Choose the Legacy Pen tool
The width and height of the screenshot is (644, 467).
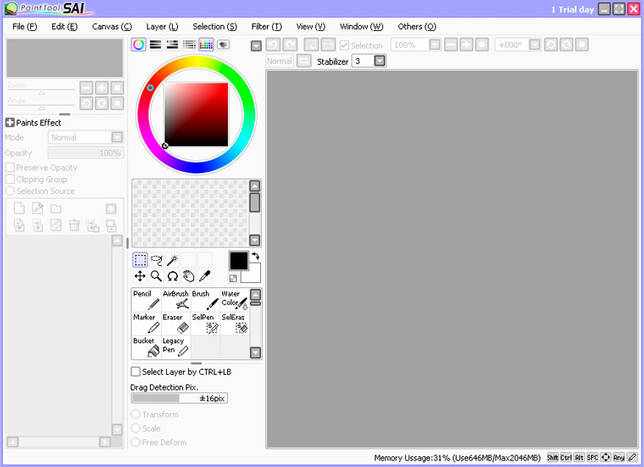coord(176,347)
